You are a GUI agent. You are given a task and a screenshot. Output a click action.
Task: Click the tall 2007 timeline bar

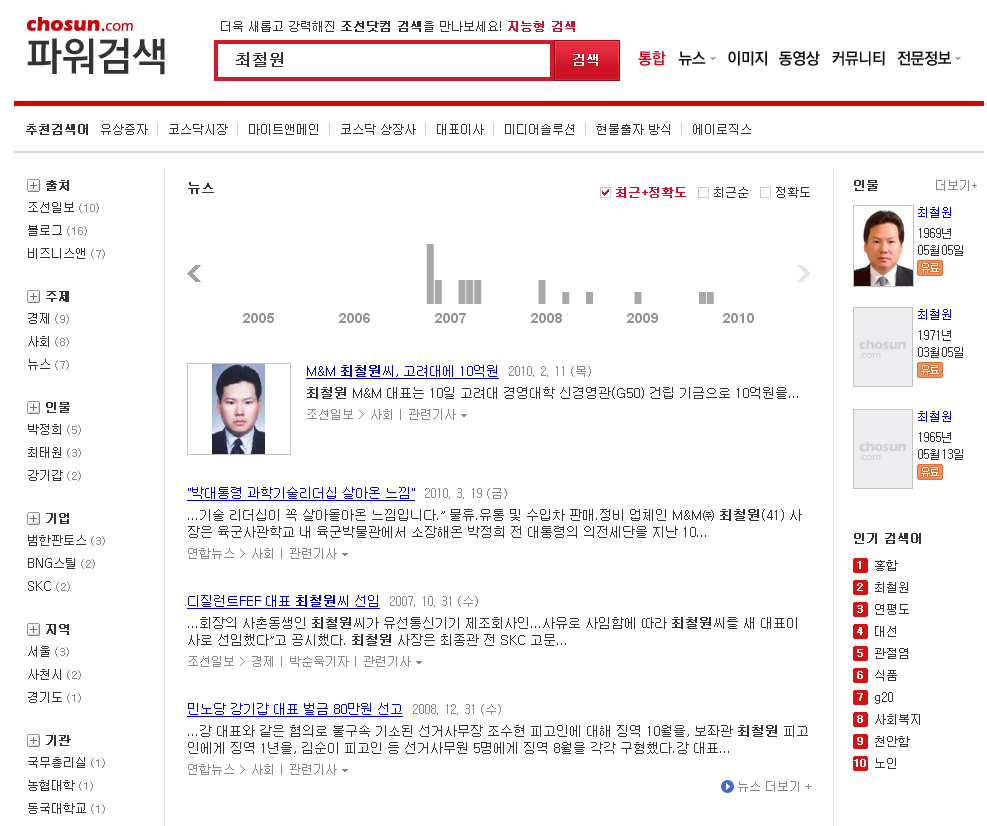point(431,274)
